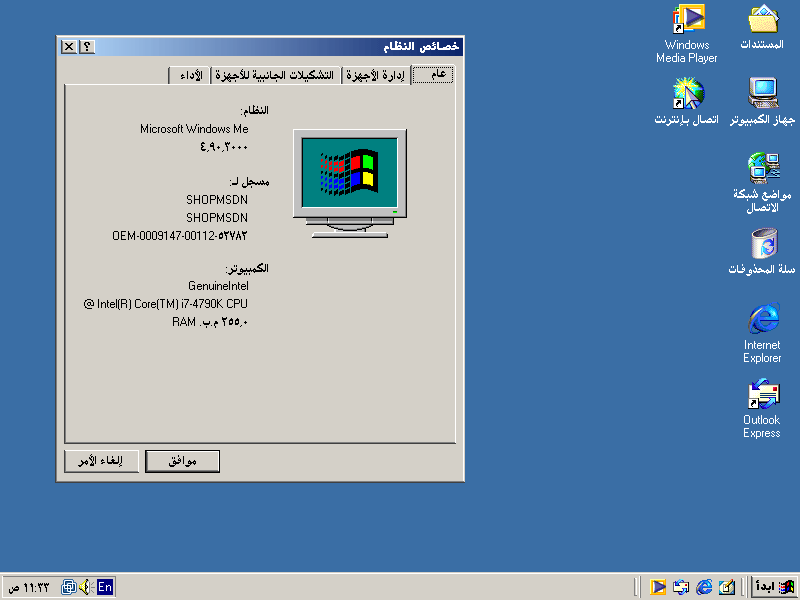Viewport: 800px width, 600px height.
Task: Click the Intel(R) Core(TM) i7-4790K CPU text
Action: tap(165, 304)
